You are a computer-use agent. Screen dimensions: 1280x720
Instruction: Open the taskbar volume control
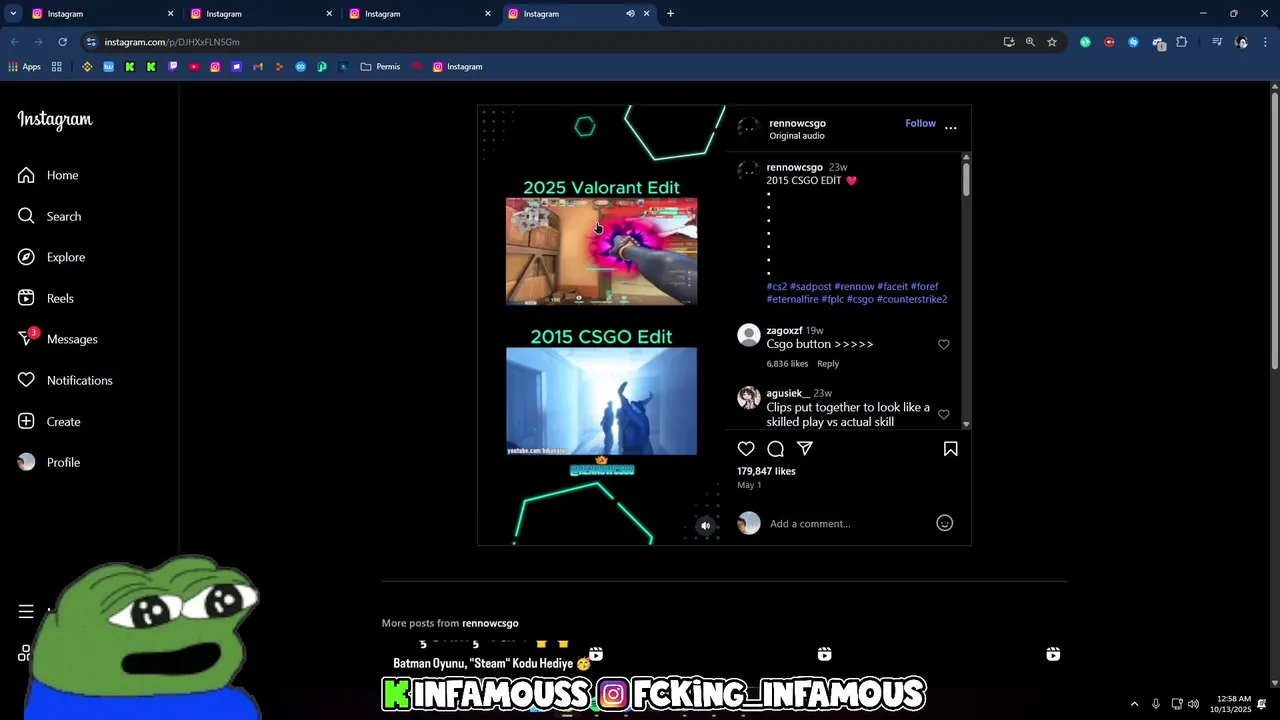tap(1193, 704)
